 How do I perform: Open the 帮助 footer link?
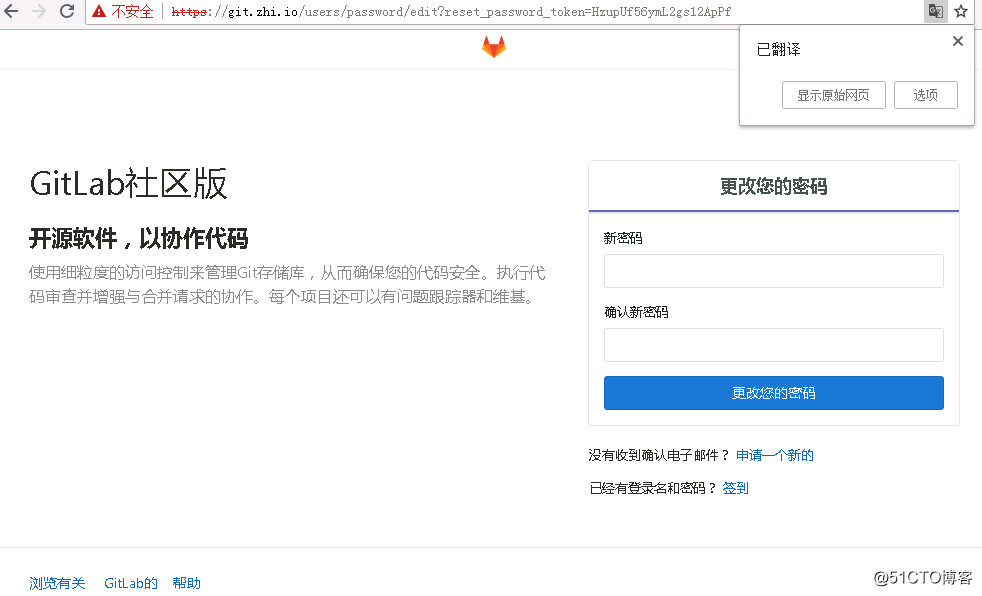[x=187, y=583]
